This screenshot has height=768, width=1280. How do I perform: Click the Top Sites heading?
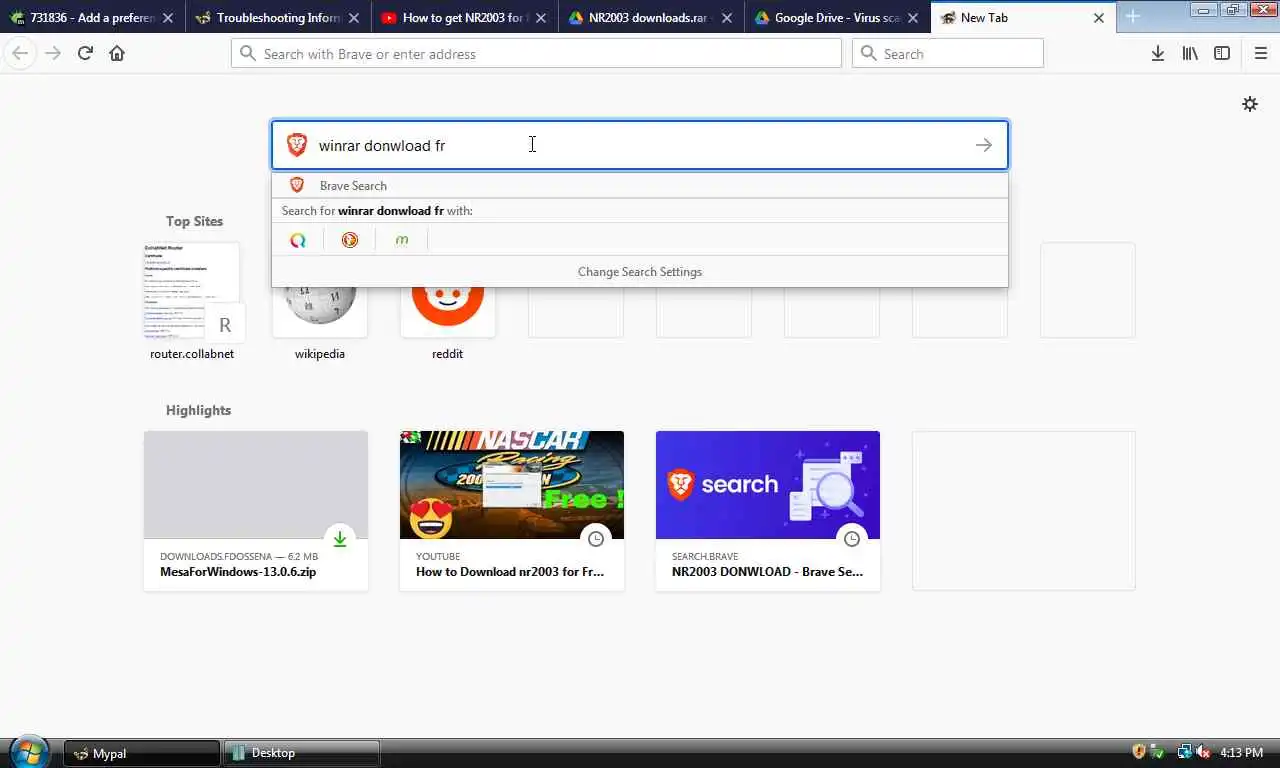coord(194,221)
